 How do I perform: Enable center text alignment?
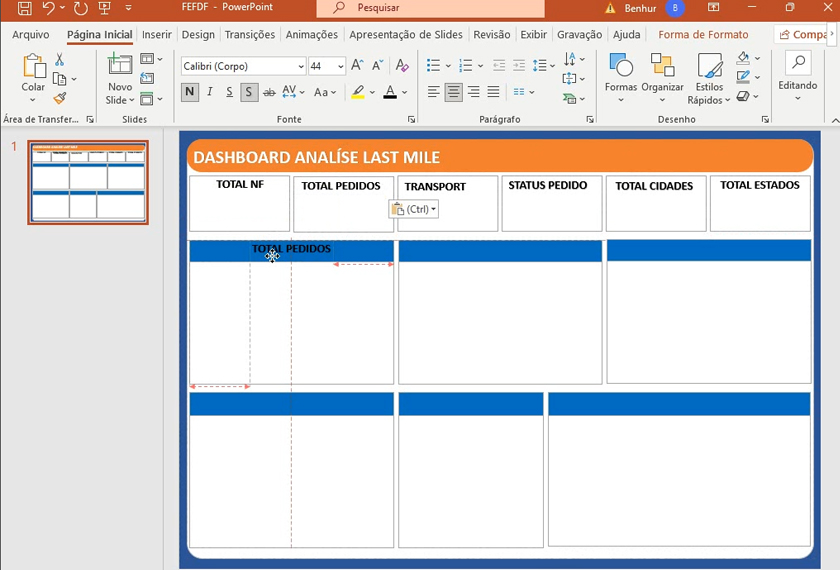(x=453, y=92)
